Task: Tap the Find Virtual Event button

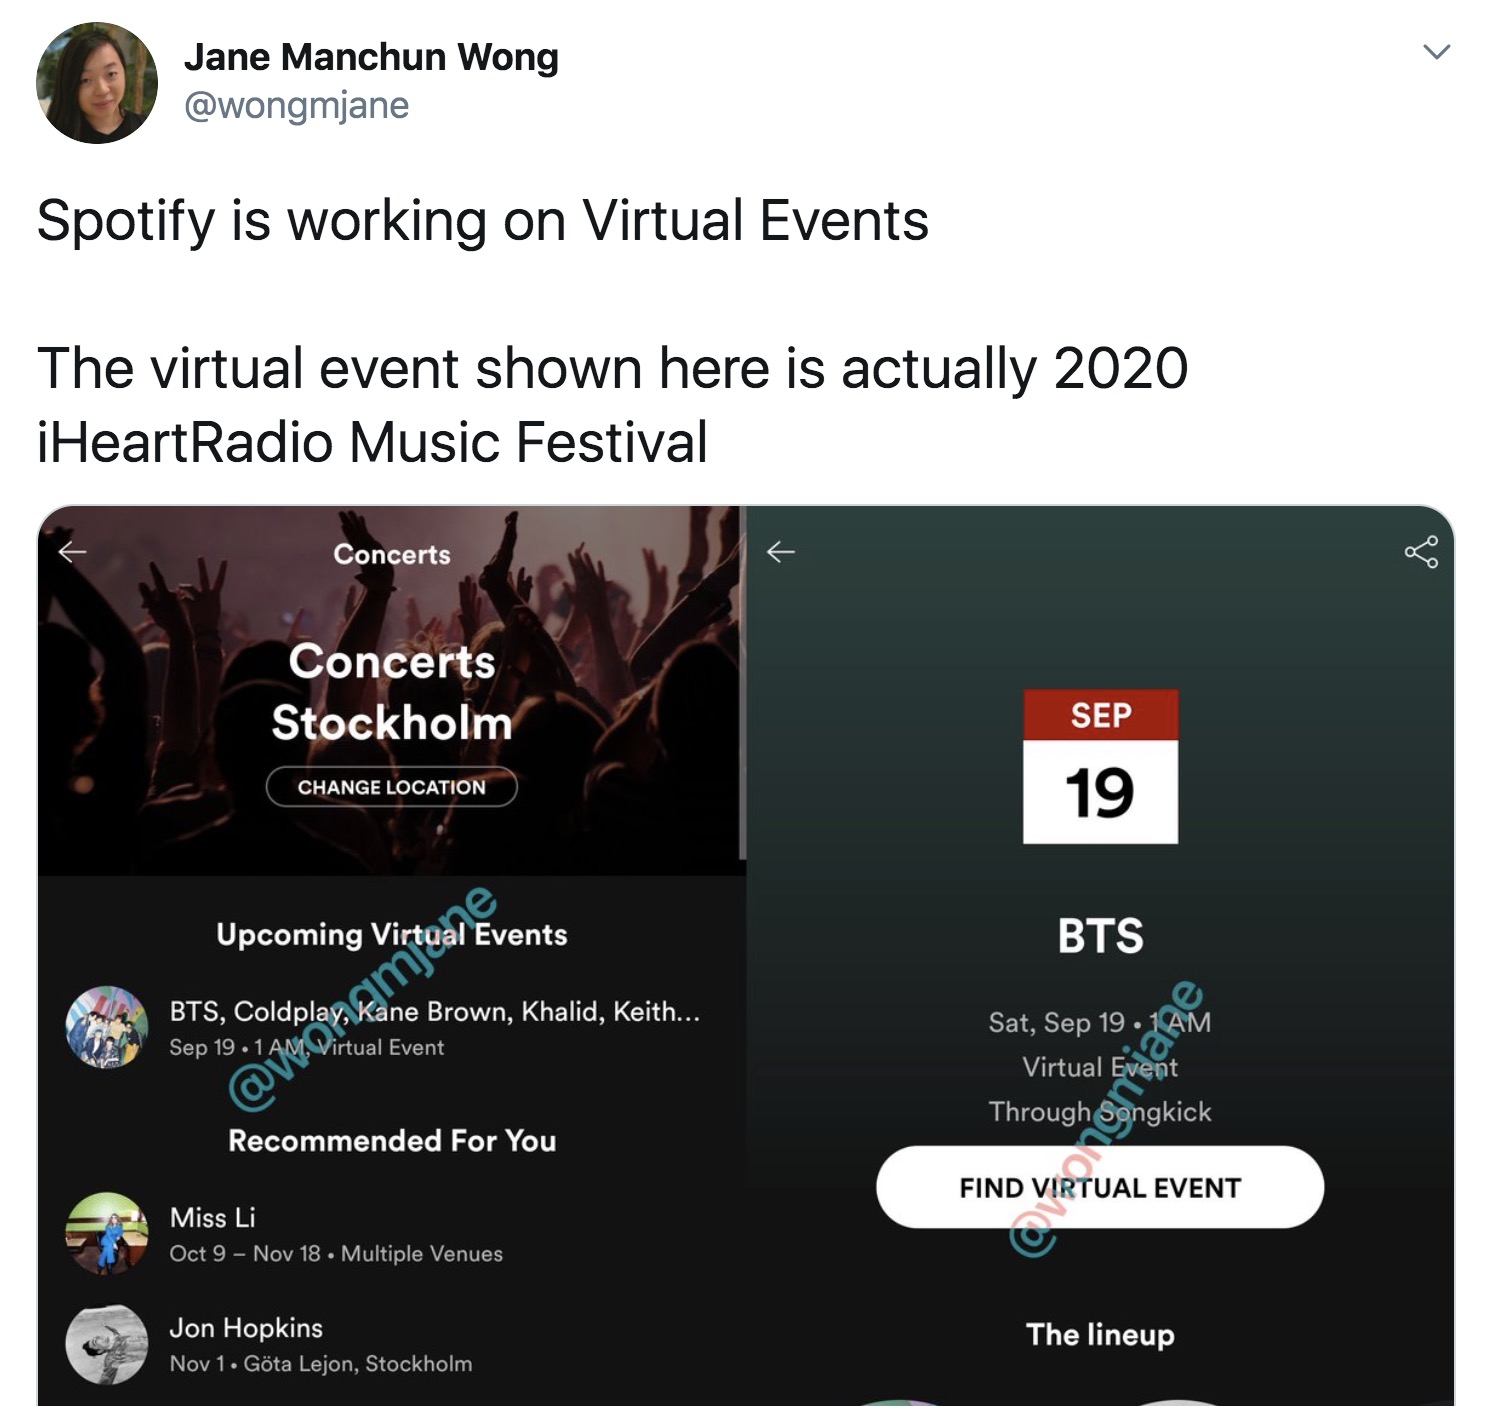Action: 1100,1187
